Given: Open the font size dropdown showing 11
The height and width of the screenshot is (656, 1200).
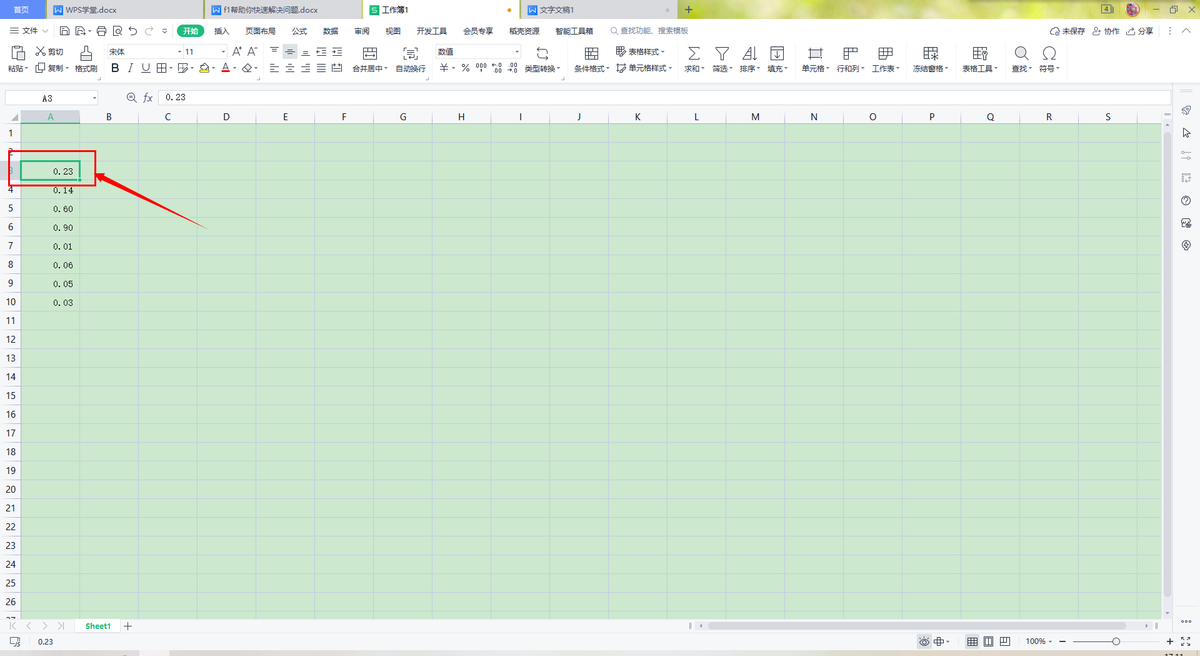Looking at the screenshot, I should click(x=223, y=51).
